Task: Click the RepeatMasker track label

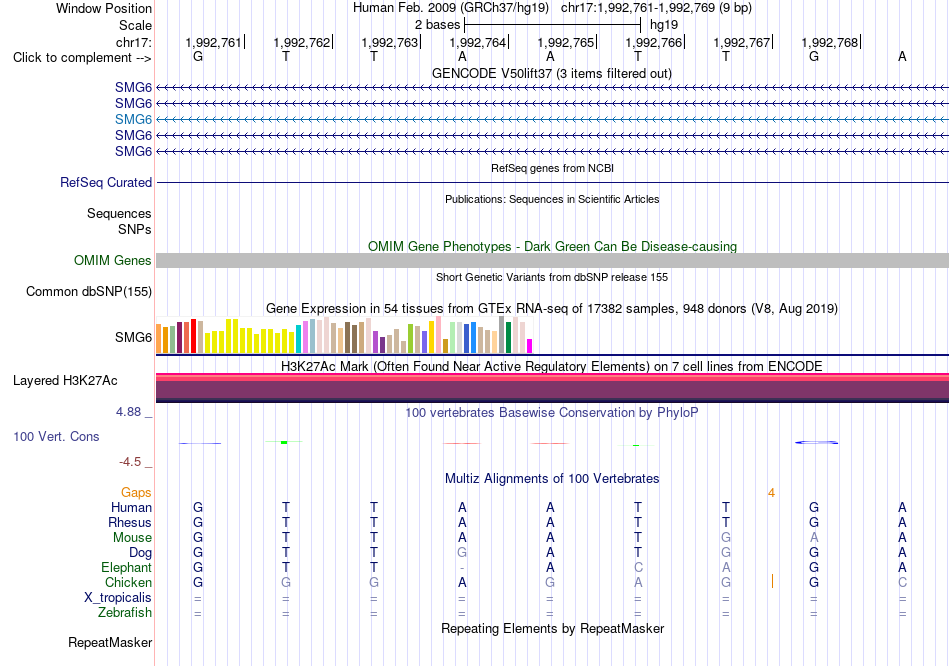Action: (110, 642)
